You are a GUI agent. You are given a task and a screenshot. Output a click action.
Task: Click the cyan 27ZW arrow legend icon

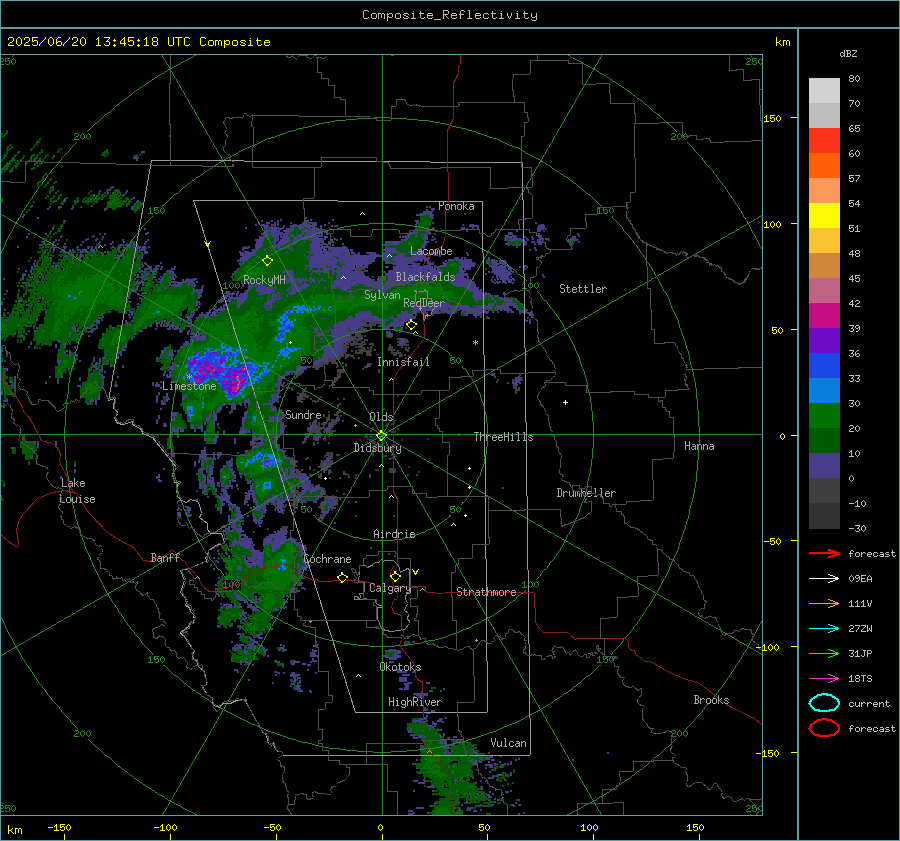[x=824, y=628]
